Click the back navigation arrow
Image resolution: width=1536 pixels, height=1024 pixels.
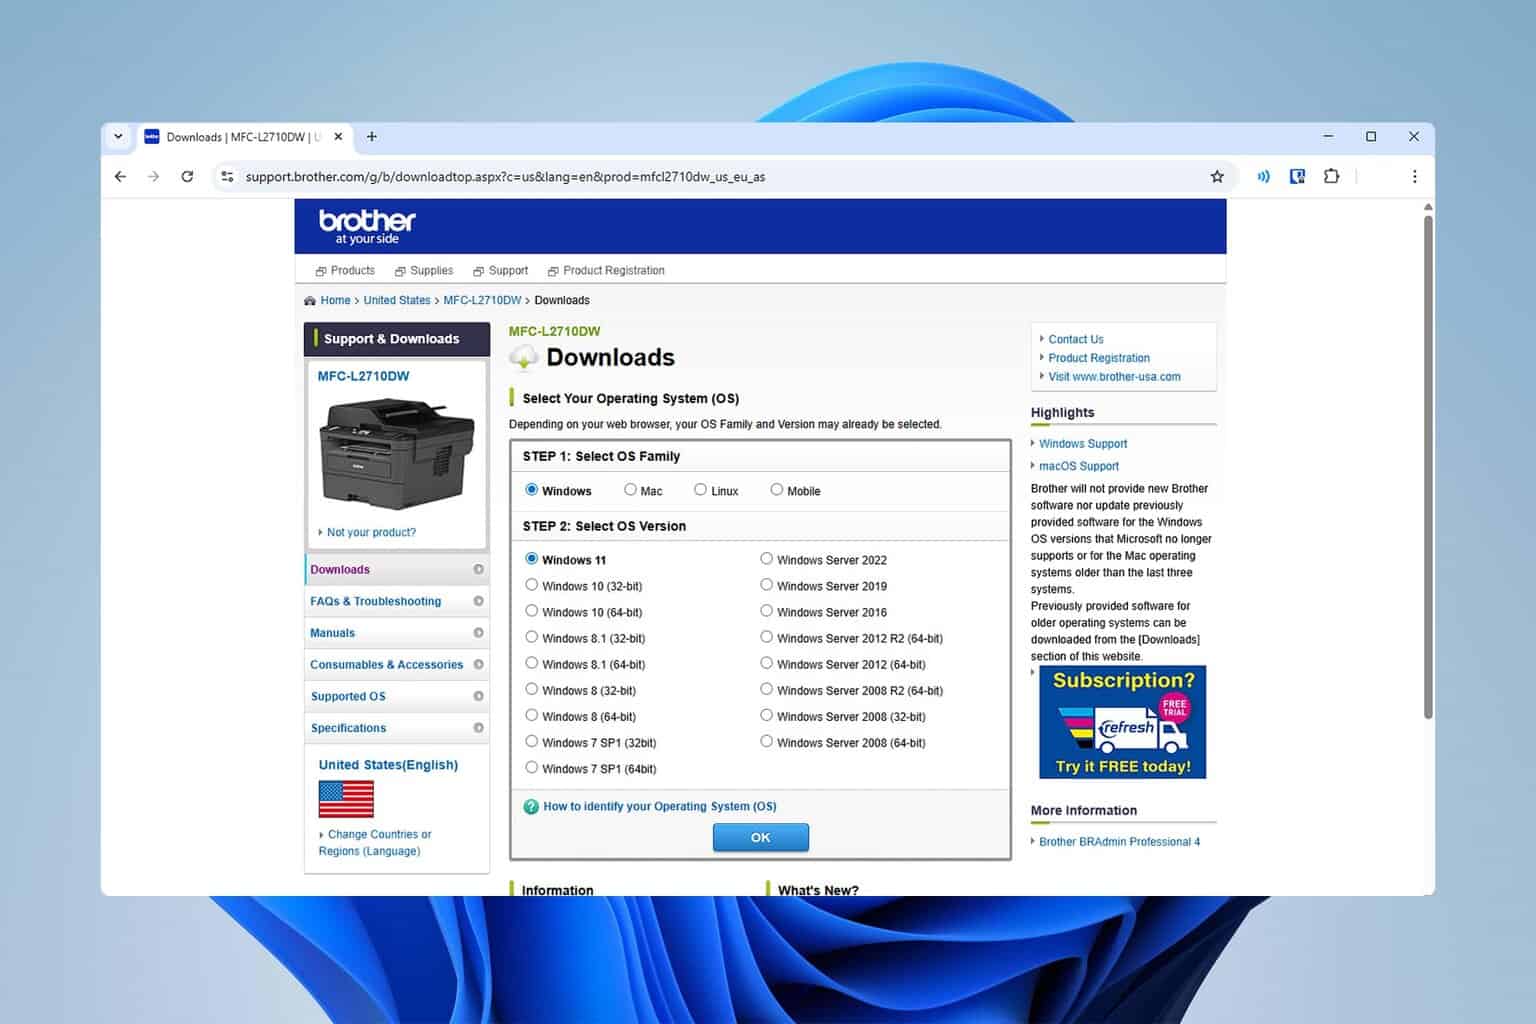click(120, 177)
